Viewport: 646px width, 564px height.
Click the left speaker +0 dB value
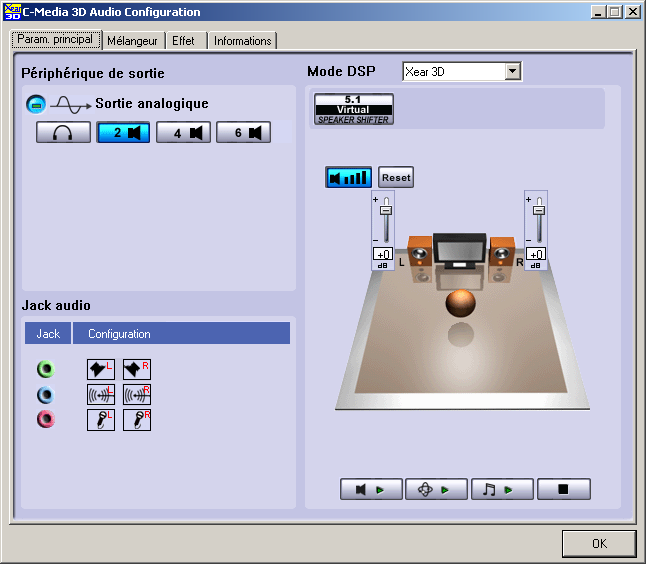(x=383, y=254)
